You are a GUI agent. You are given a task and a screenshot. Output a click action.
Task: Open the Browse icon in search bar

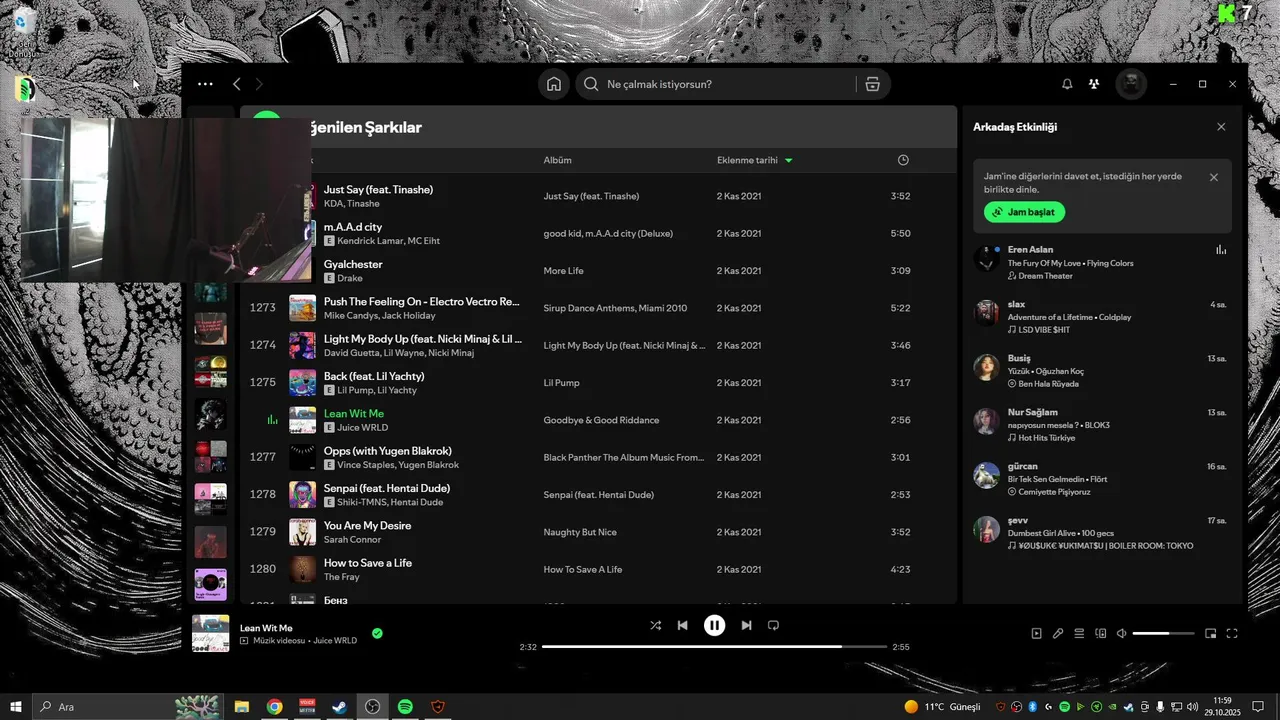[872, 84]
